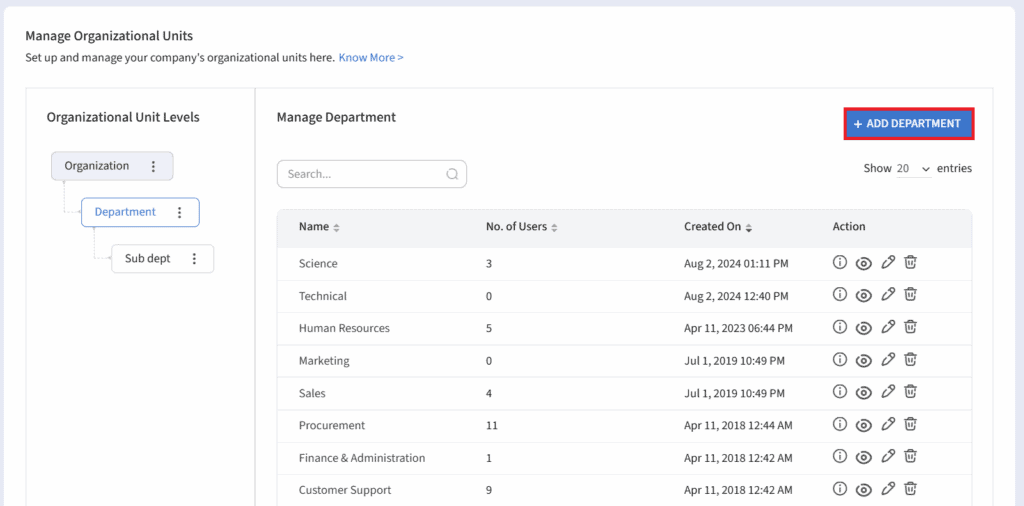View Procurement department using eye icon

tap(864, 425)
